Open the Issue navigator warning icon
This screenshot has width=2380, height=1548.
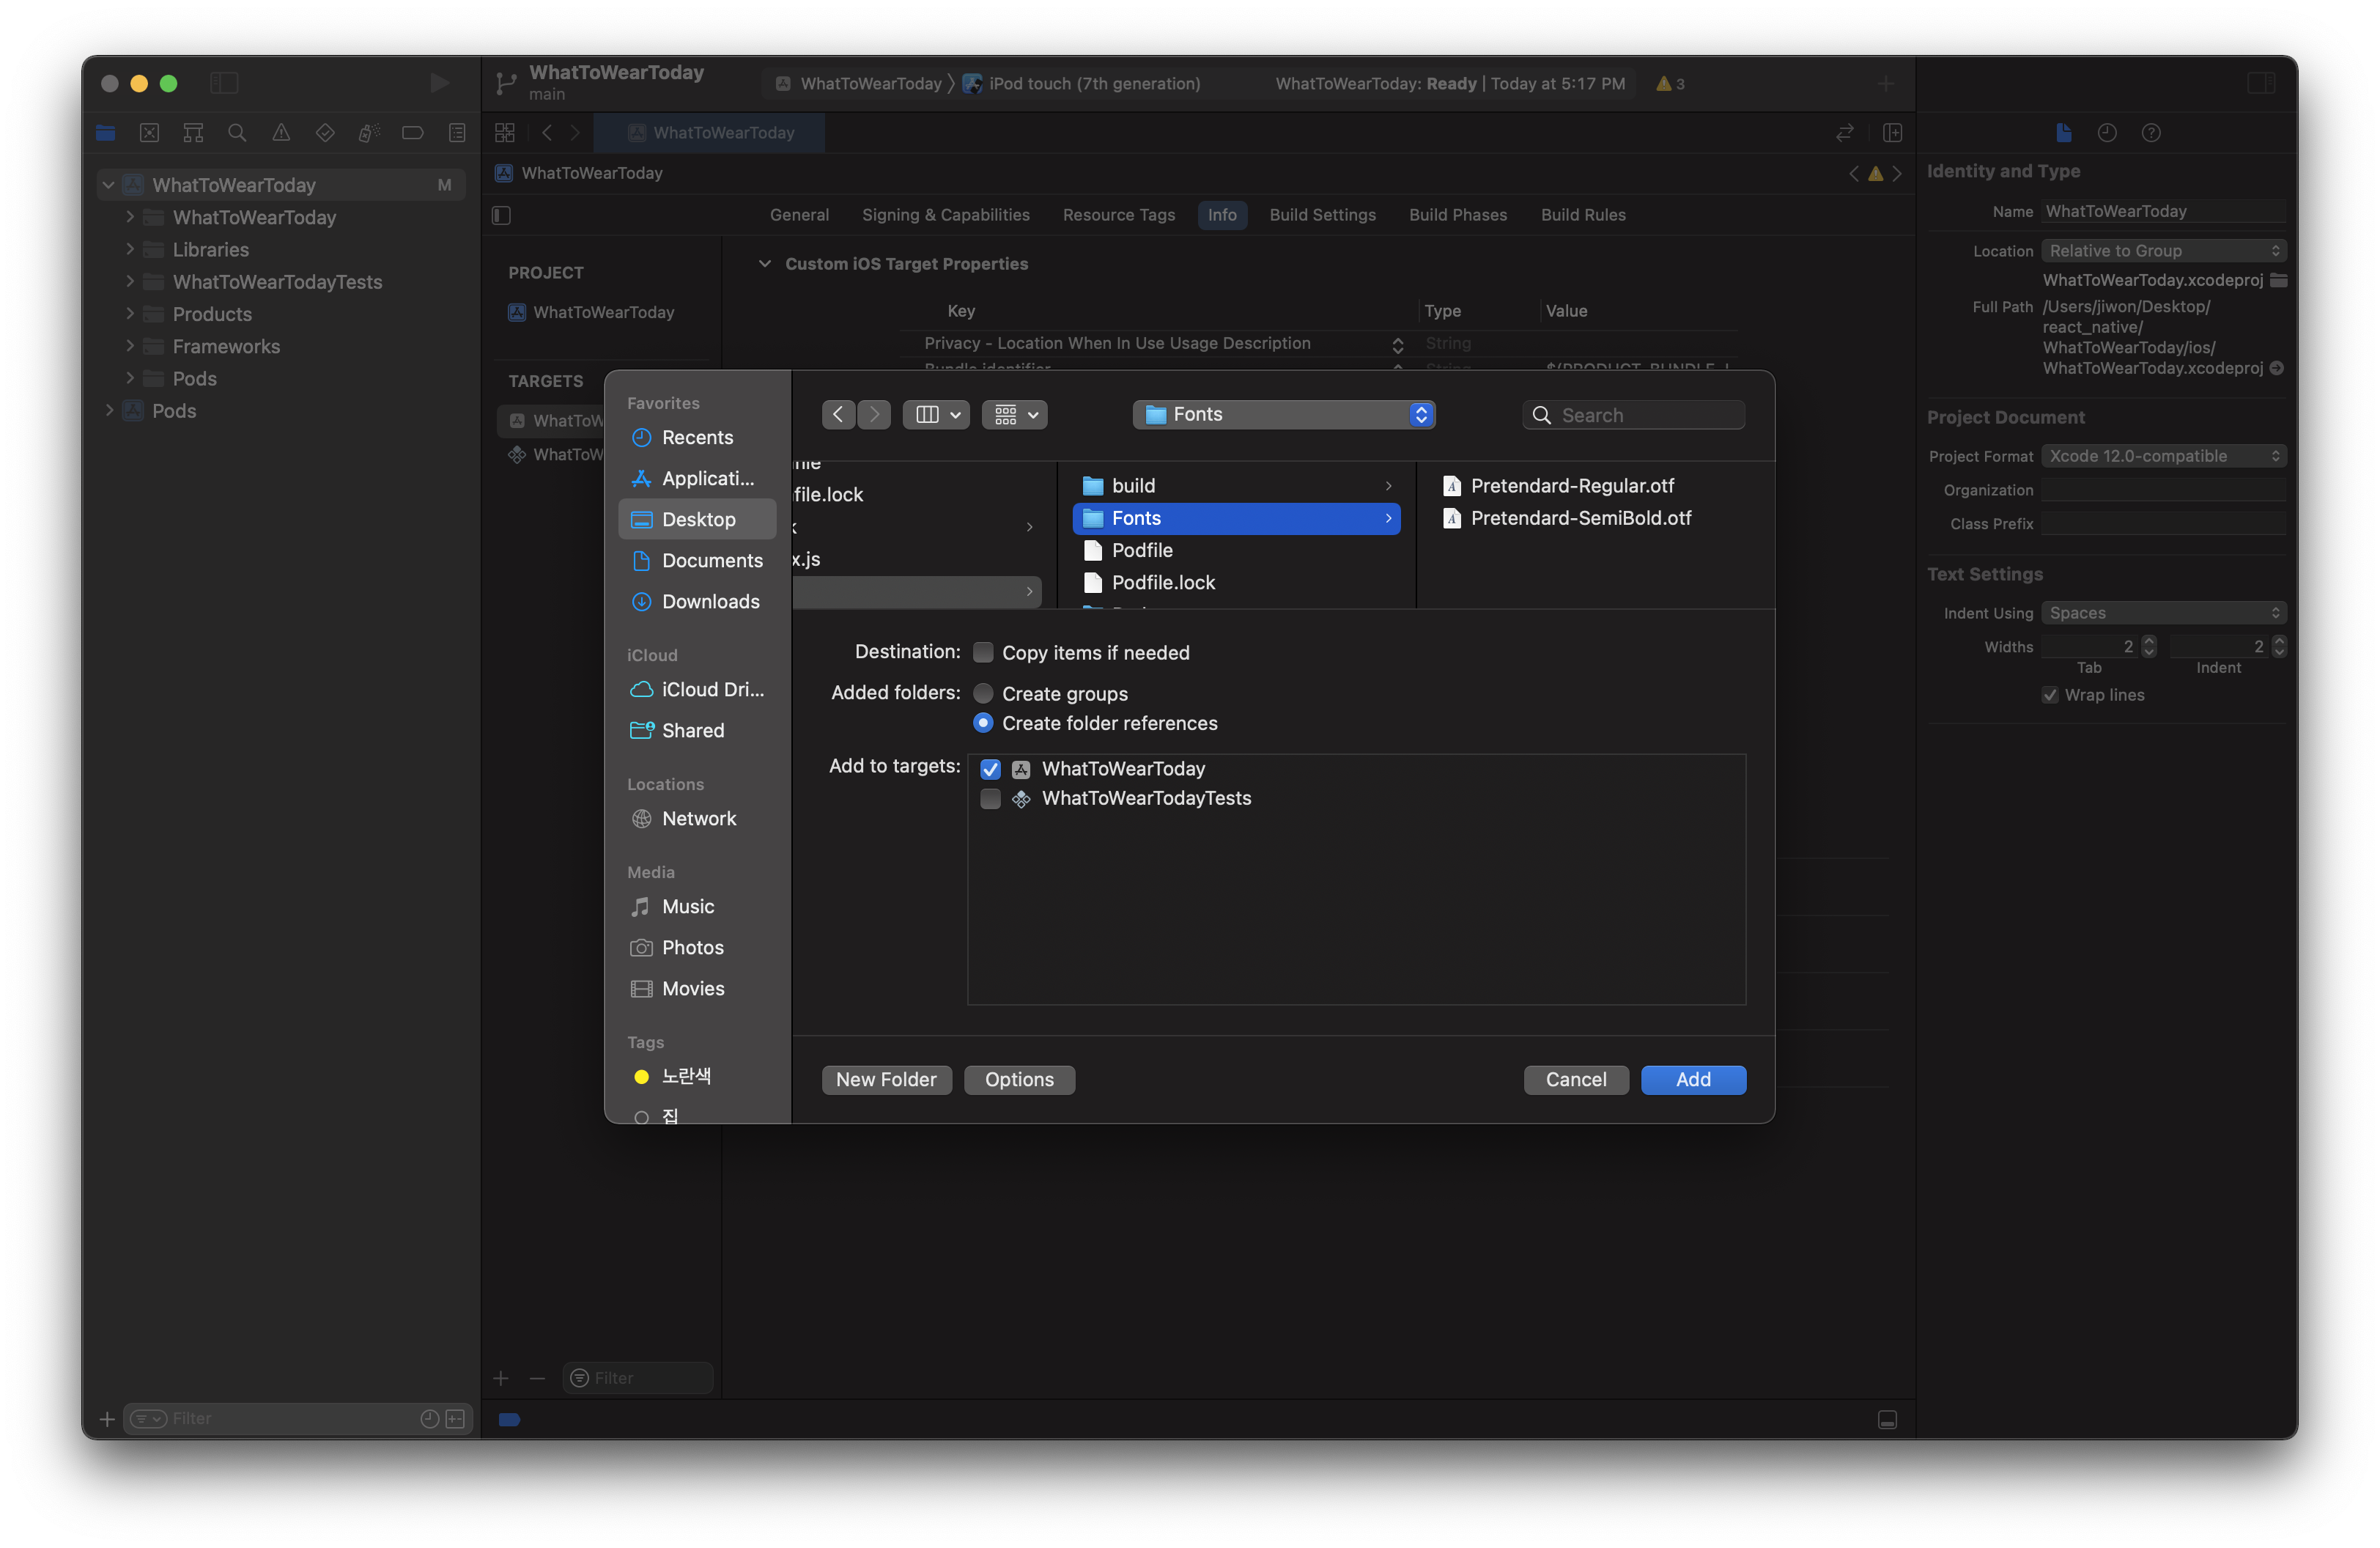pos(281,133)
